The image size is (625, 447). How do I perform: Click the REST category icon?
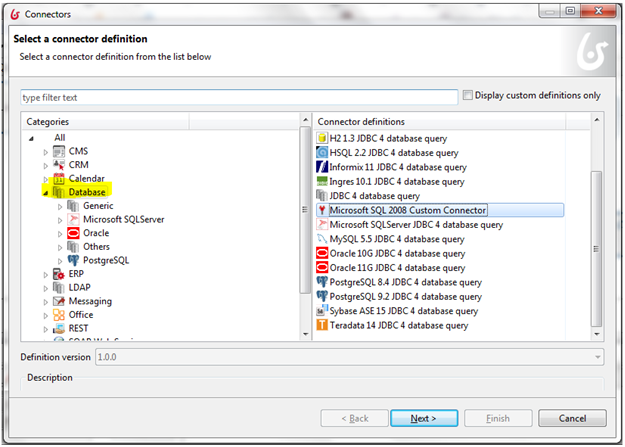(x=59, y=329)
